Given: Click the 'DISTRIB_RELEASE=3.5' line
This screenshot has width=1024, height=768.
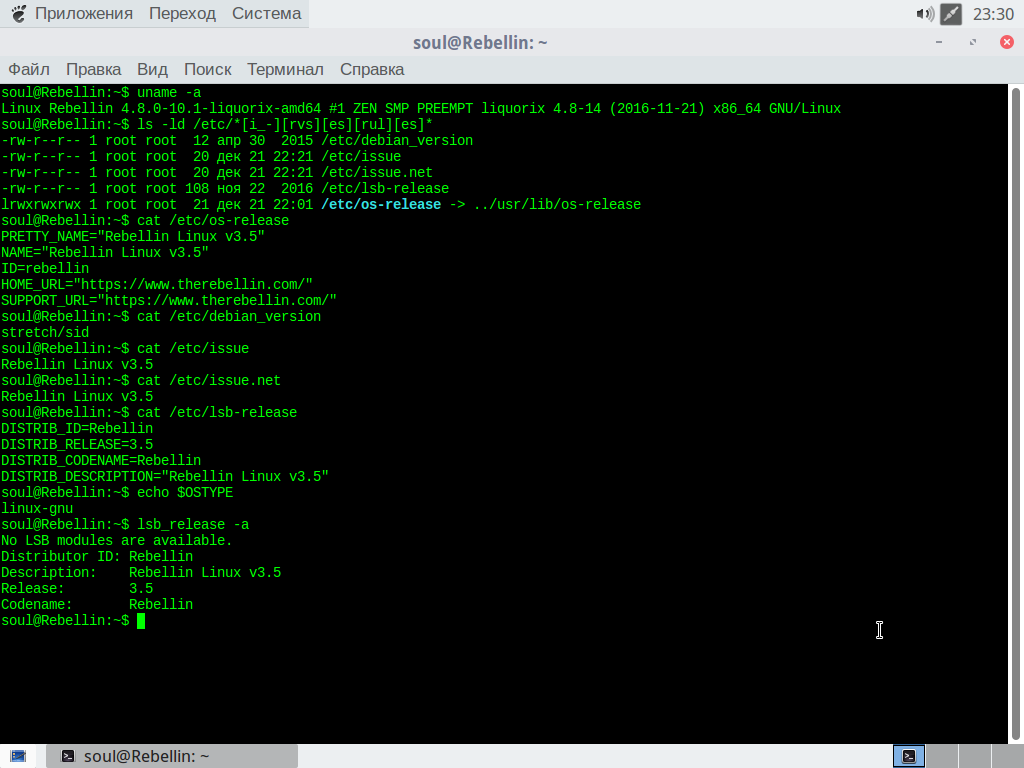Looking at the screenshot, I should pyautogui.click(x=77, y=445).
